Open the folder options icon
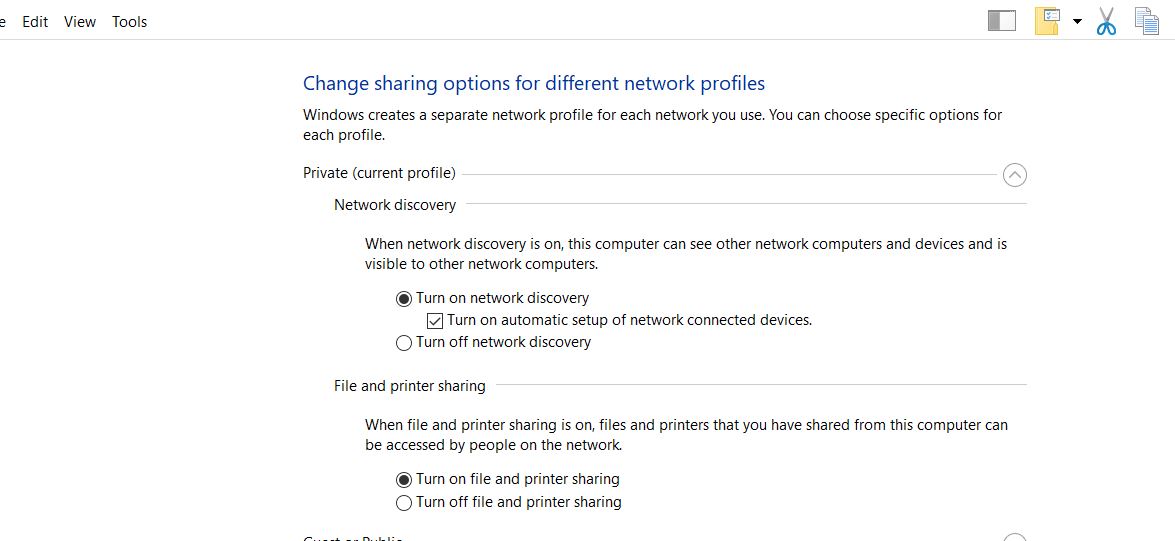1175x541 pixels. tap(1047, 22)
